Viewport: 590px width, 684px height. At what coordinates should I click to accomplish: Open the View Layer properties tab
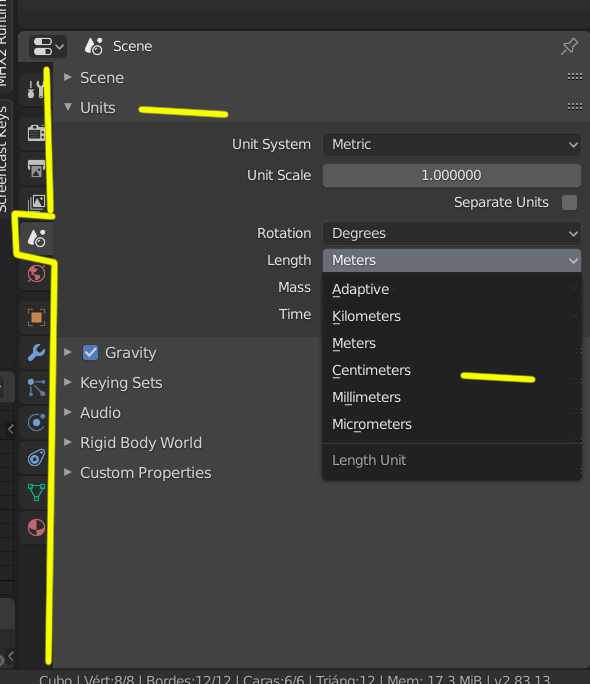[x=36, y=202]
